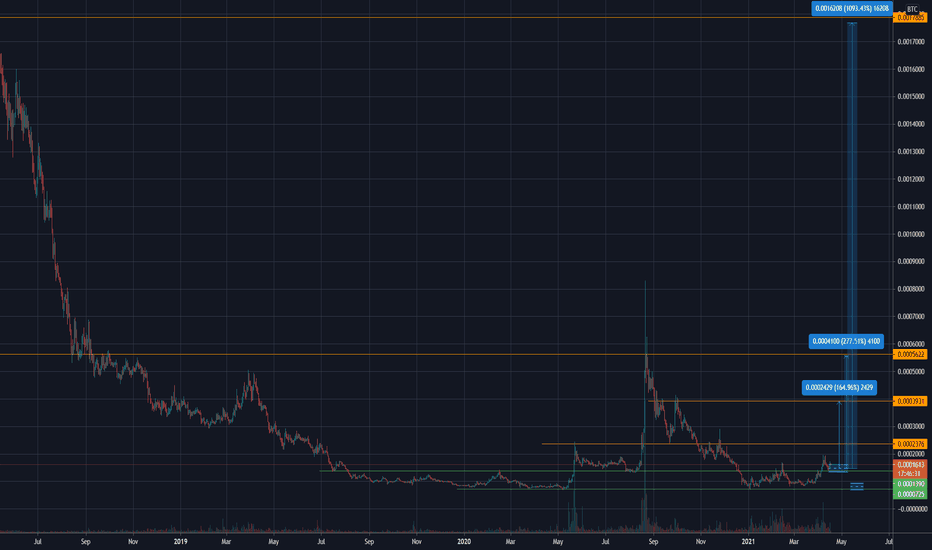Click the 0.0006000 price axis label
This screenshot has width=932, height=550.
point(911,344)
